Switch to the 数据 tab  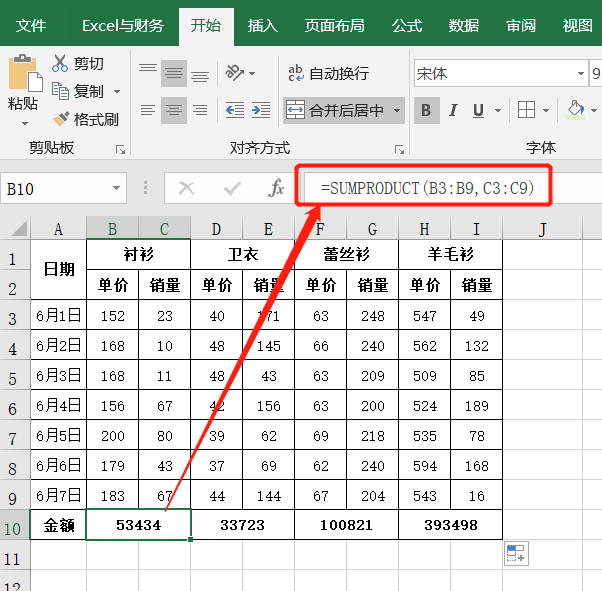point(464,26)
